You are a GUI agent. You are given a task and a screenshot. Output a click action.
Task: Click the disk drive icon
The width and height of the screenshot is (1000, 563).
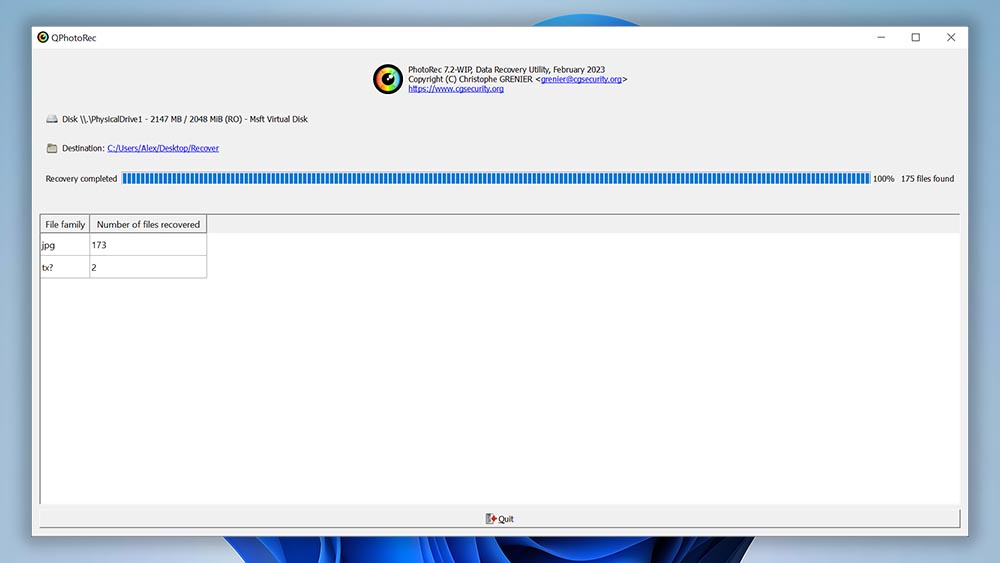tap(52, 119)
